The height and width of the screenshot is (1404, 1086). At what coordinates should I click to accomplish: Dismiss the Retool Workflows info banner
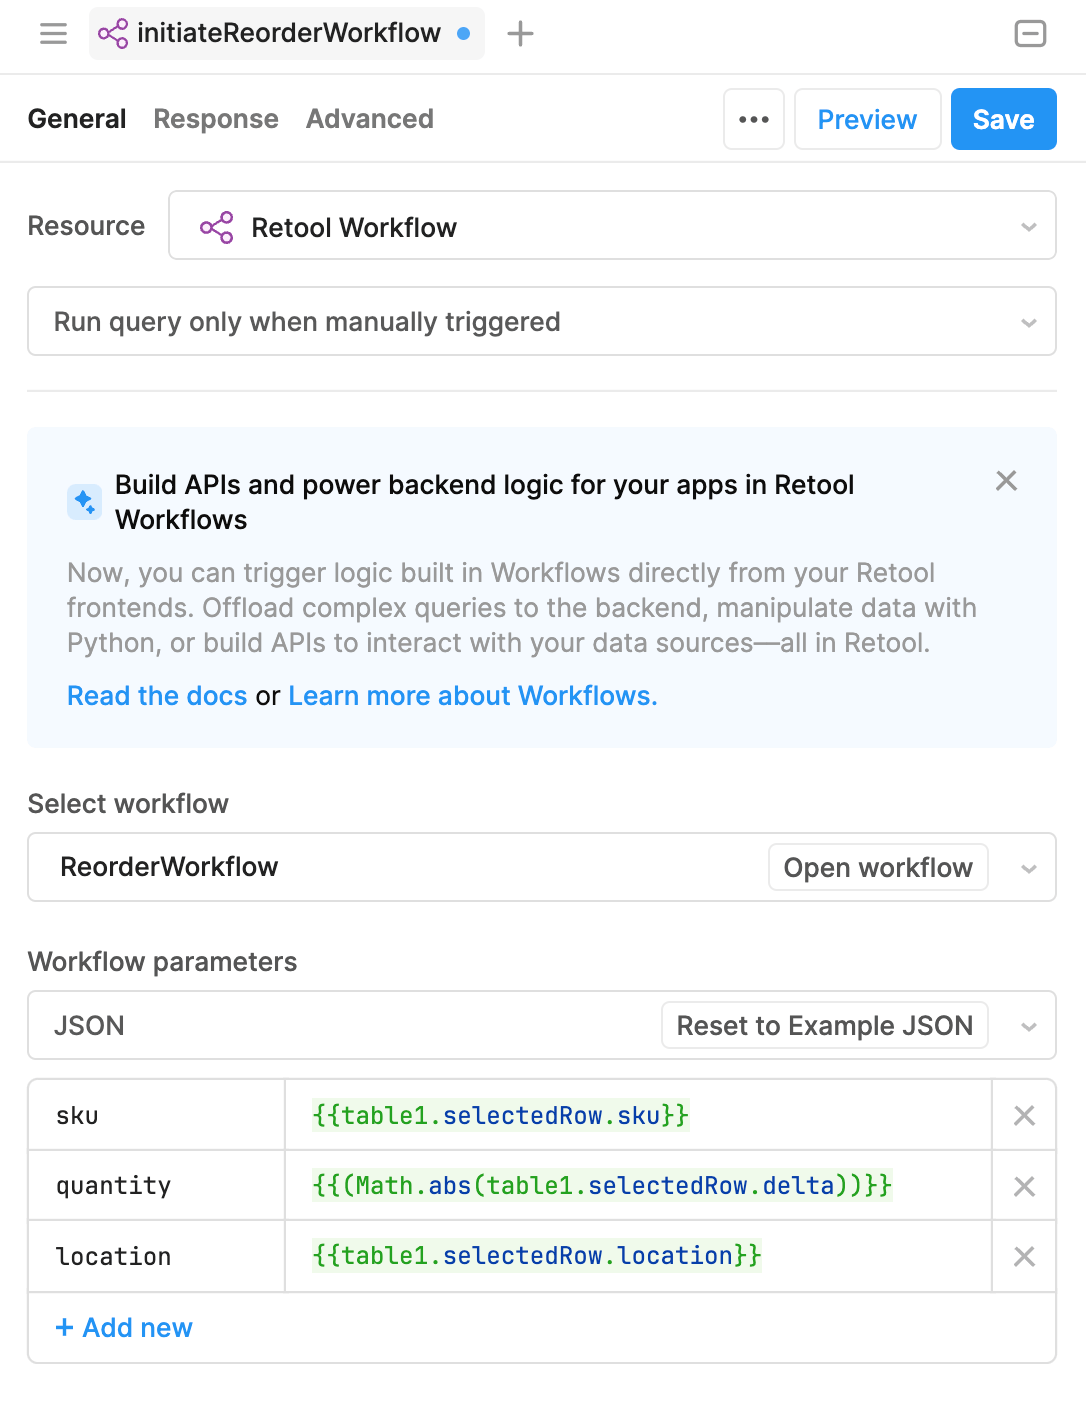(1006, 481)
